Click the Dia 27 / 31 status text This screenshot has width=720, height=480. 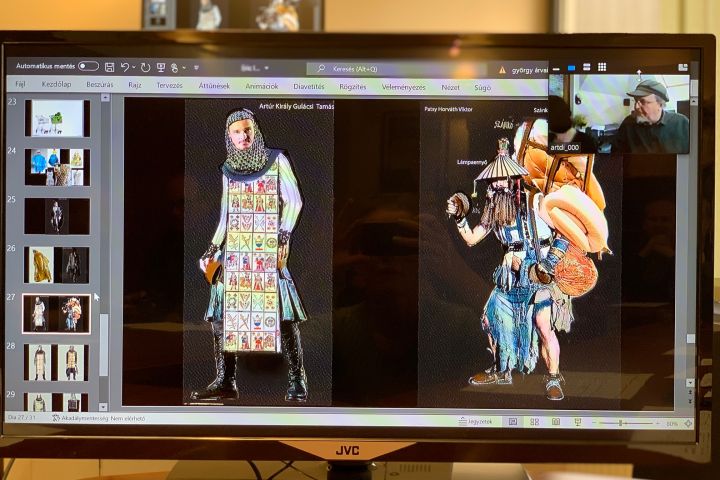click(22, 417)
